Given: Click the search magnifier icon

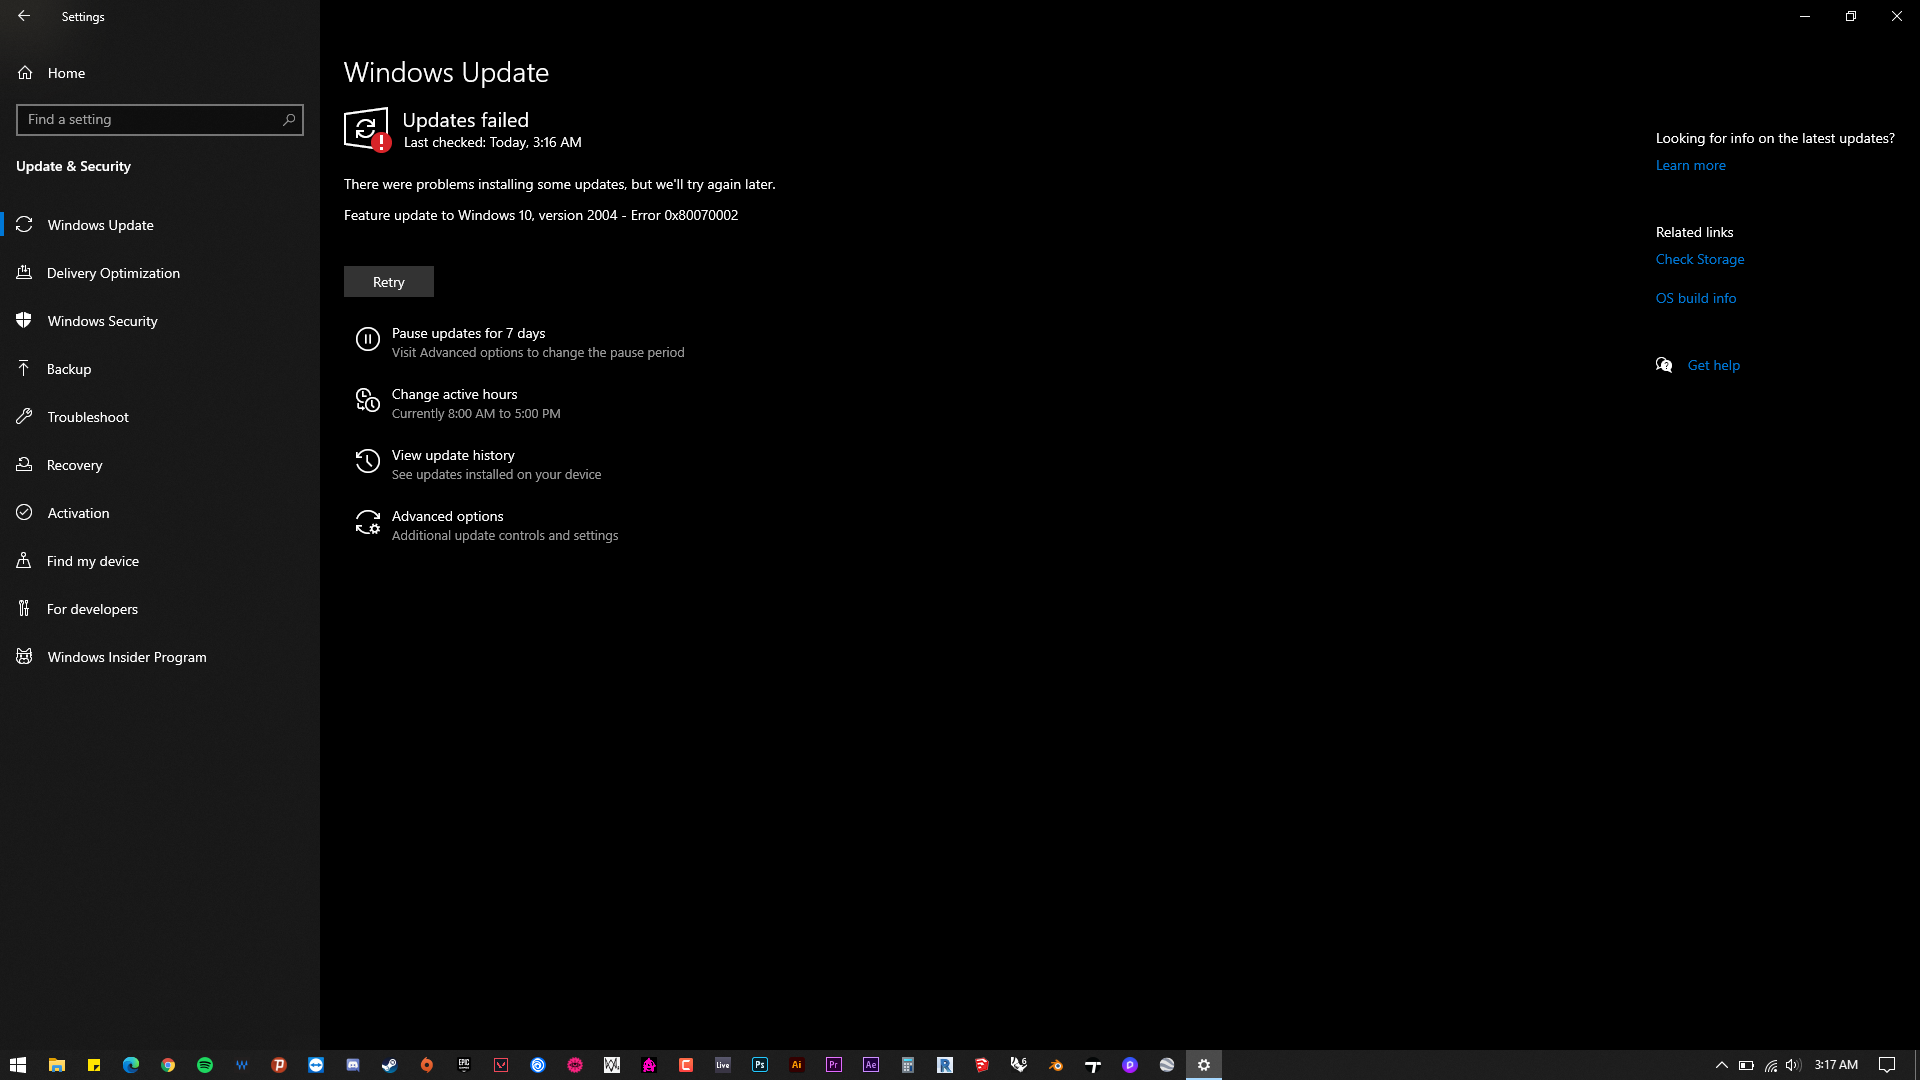Looking at the screenshot, I should tap(289, 119).
